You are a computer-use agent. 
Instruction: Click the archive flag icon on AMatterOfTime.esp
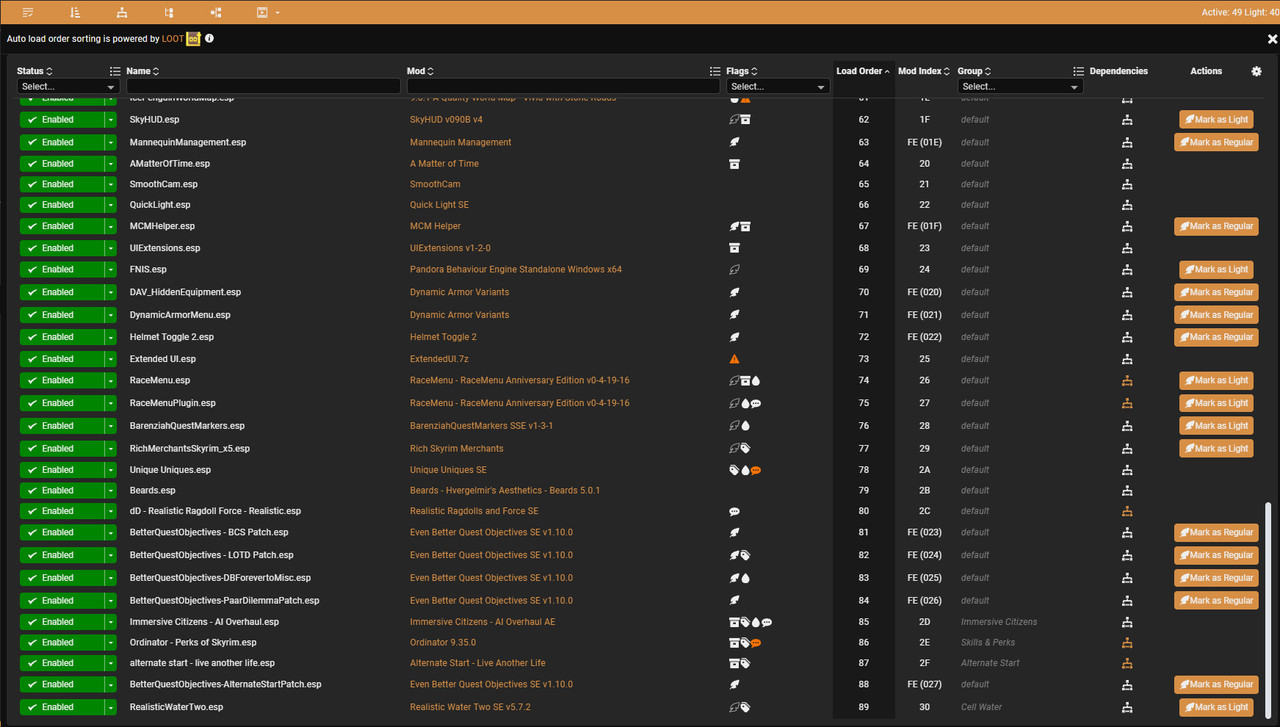[x=735, y=163]
